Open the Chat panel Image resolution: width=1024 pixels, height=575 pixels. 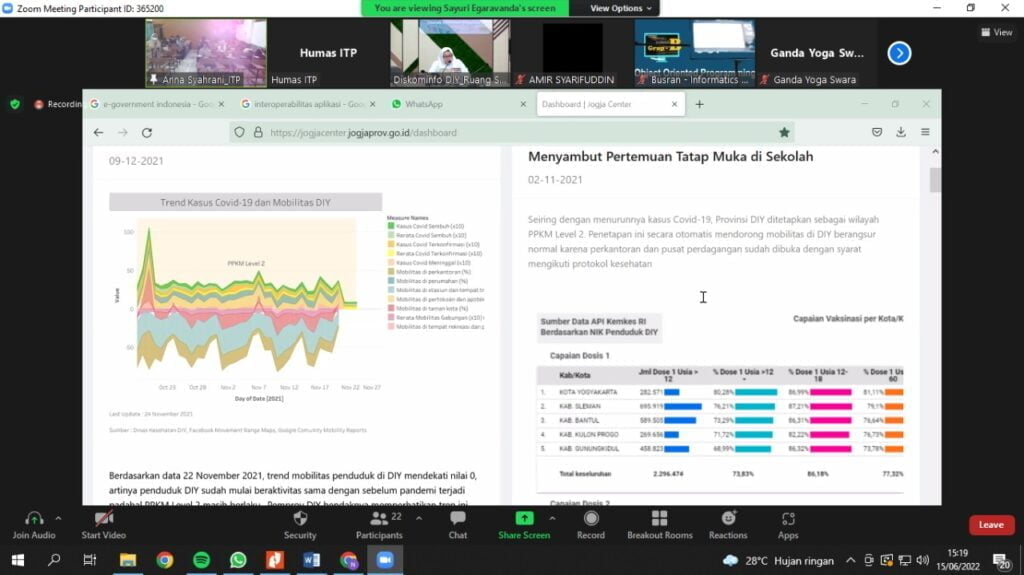457,519
